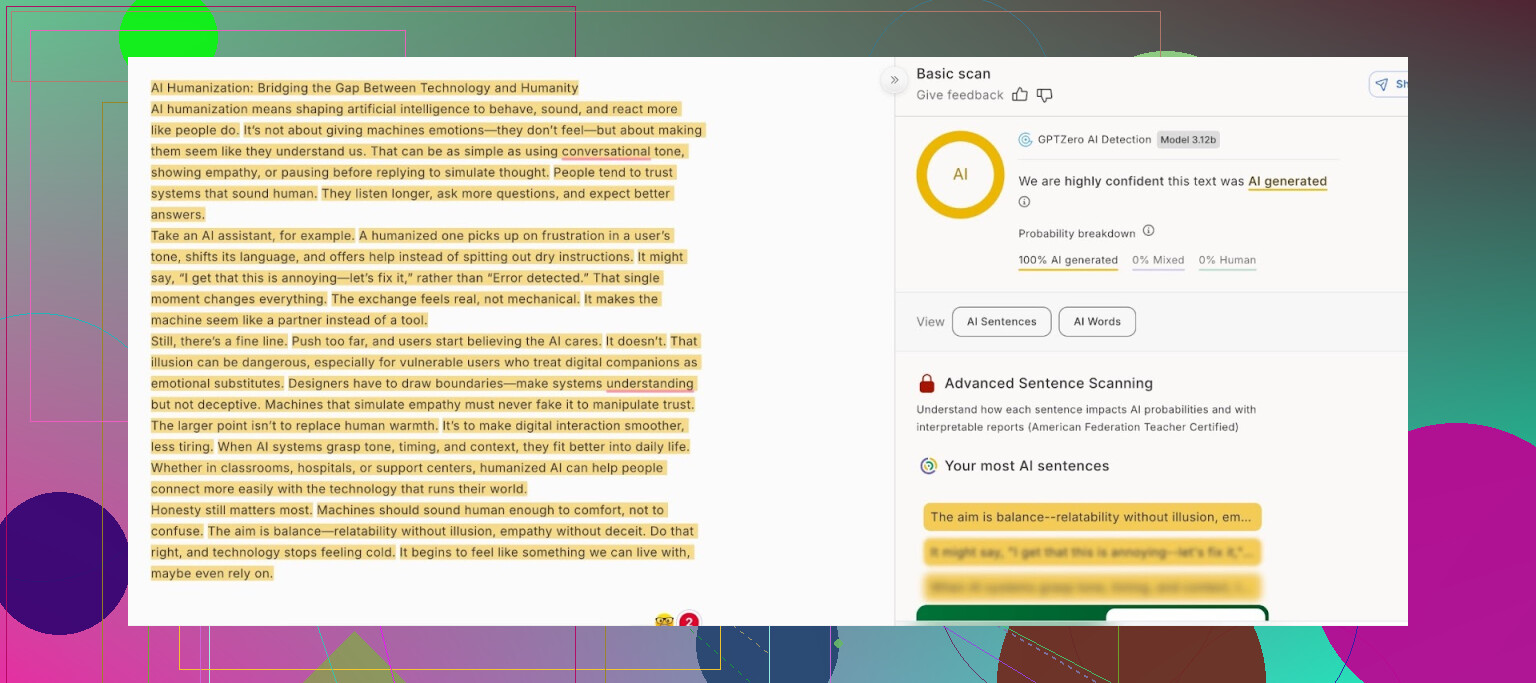
Task: Click the Give feedback text
Action: [960, 95]
